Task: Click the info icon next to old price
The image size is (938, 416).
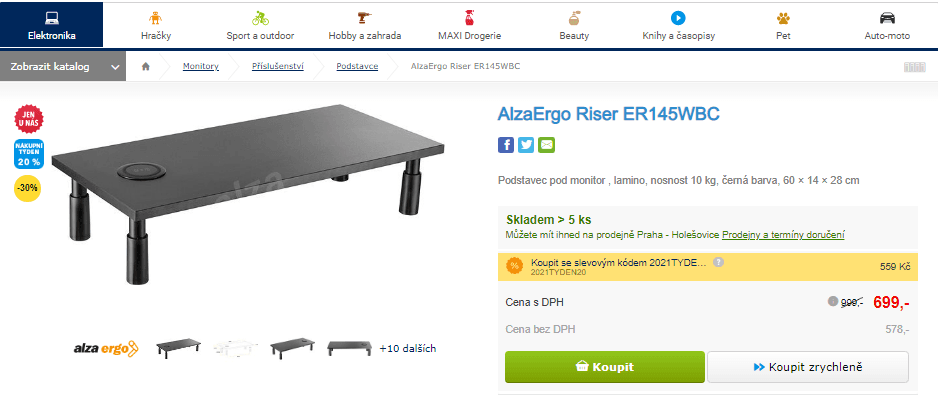Action: (x=832, y=301)
